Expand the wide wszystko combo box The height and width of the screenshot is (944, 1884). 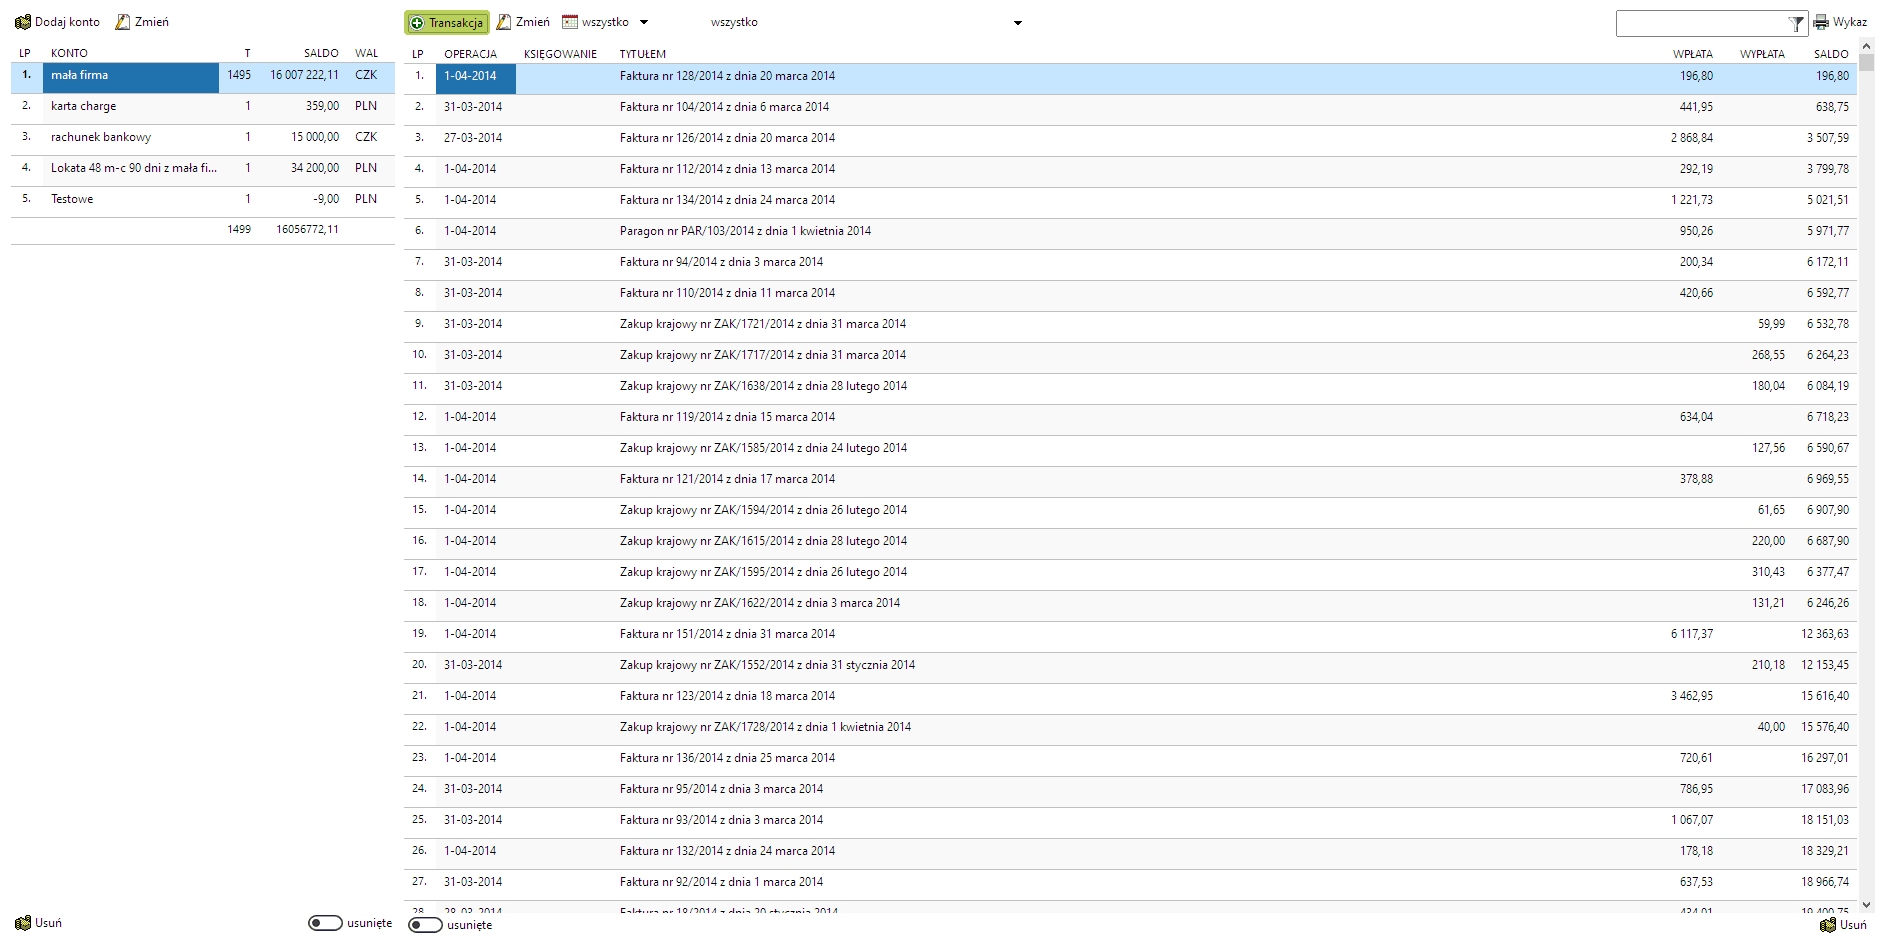[1017, 23]
